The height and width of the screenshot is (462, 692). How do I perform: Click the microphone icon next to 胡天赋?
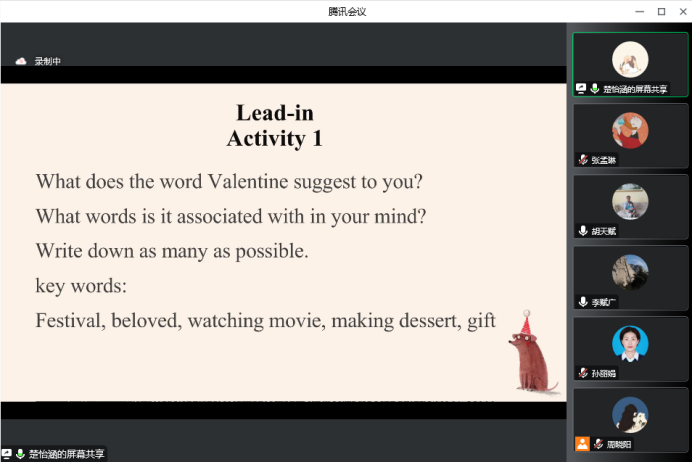coord(583,231)
